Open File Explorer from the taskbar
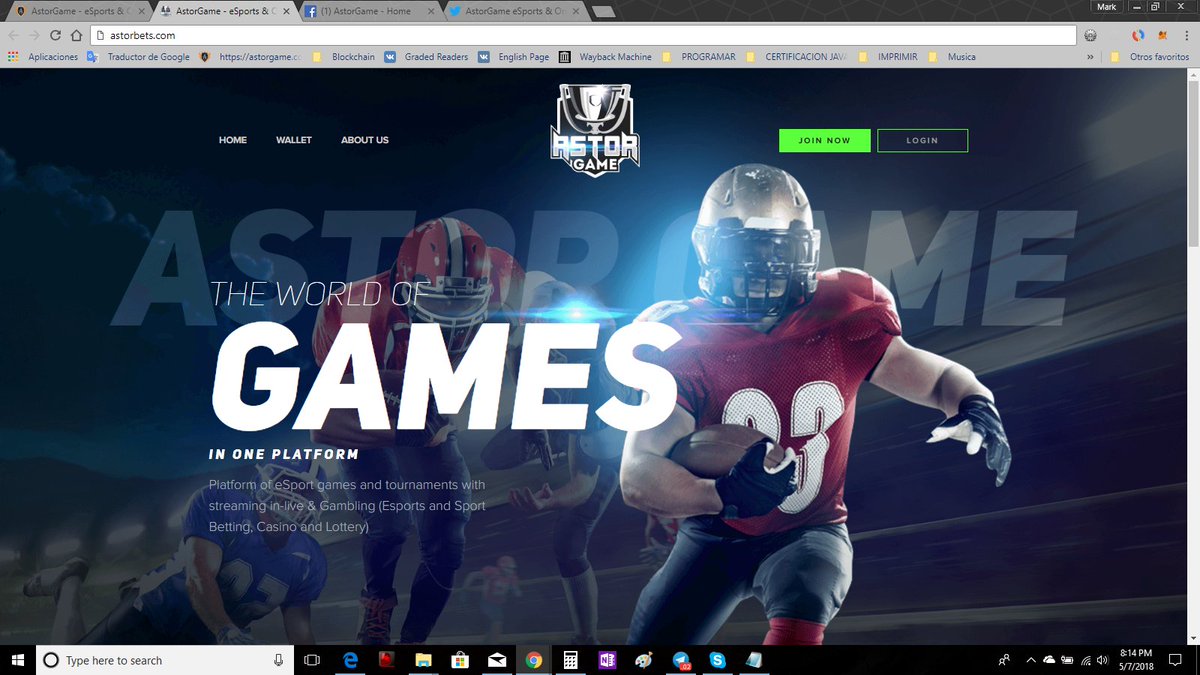1200x675 pixels. coord(424,660)
